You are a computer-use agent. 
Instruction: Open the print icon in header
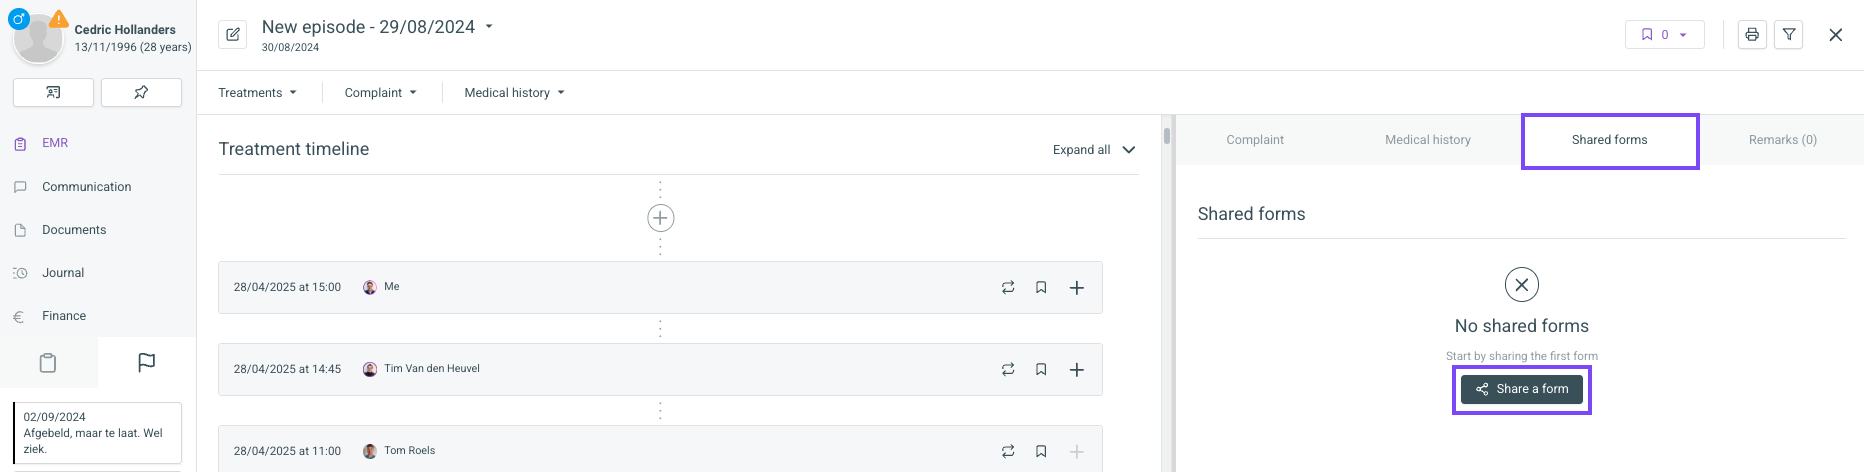pyautogui.click(x=1752, y=35)
